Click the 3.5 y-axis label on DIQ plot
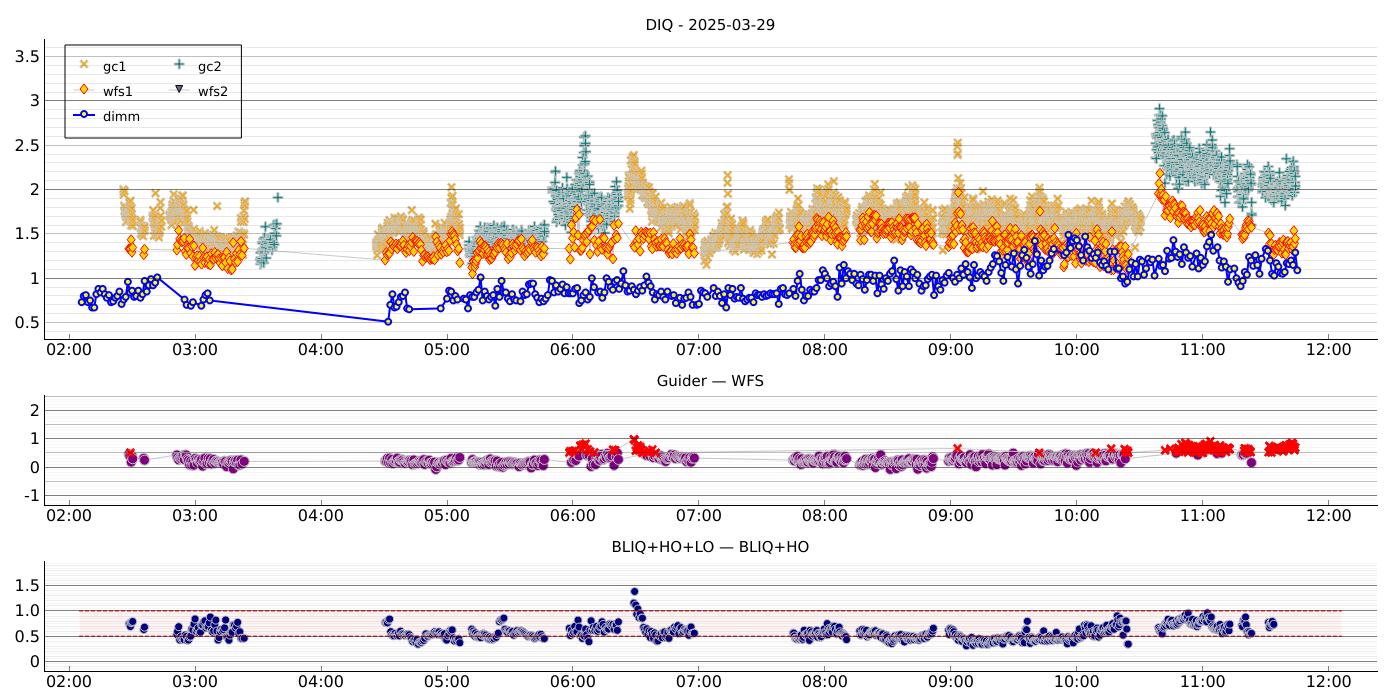The height and width of the screenshot is (700, 1400). tap(27, 56)
